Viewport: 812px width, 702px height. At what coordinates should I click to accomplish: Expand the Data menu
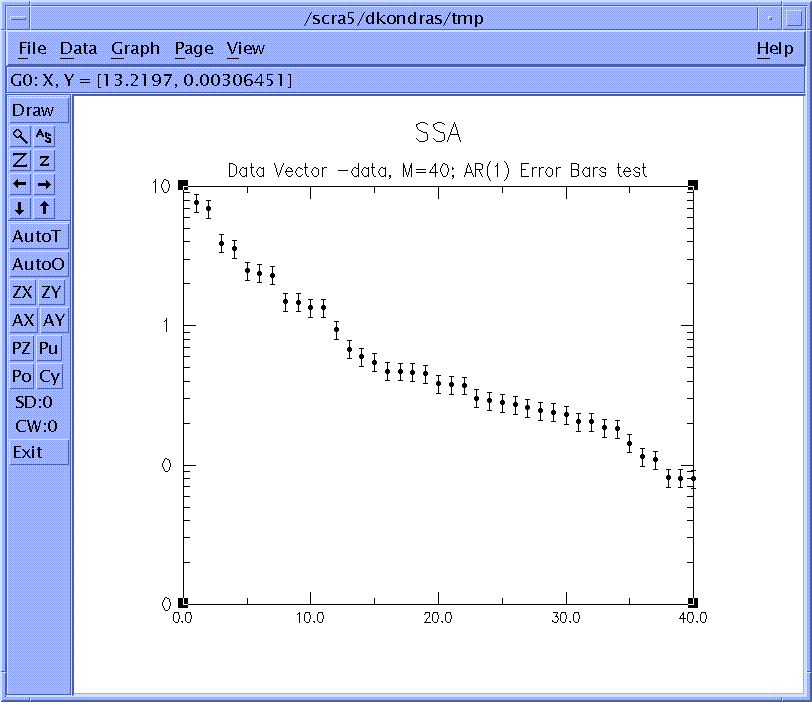coord(78,48)
